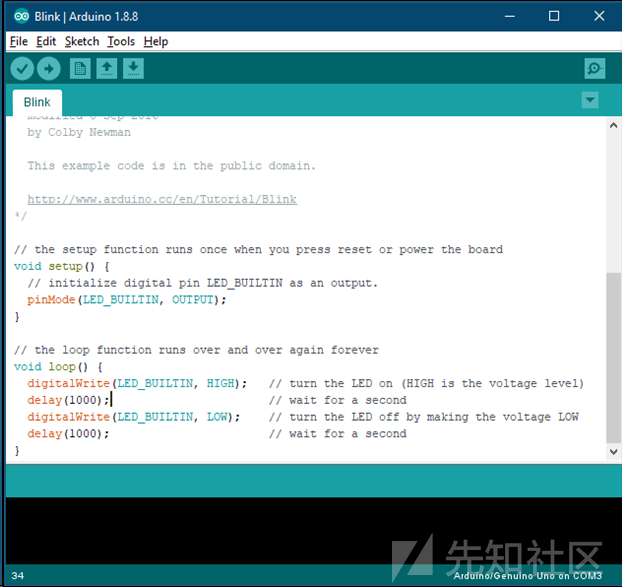Click the editor scrollbar up arrow
Viewport: 622px width, 587px height.
(x=613, y=125)
